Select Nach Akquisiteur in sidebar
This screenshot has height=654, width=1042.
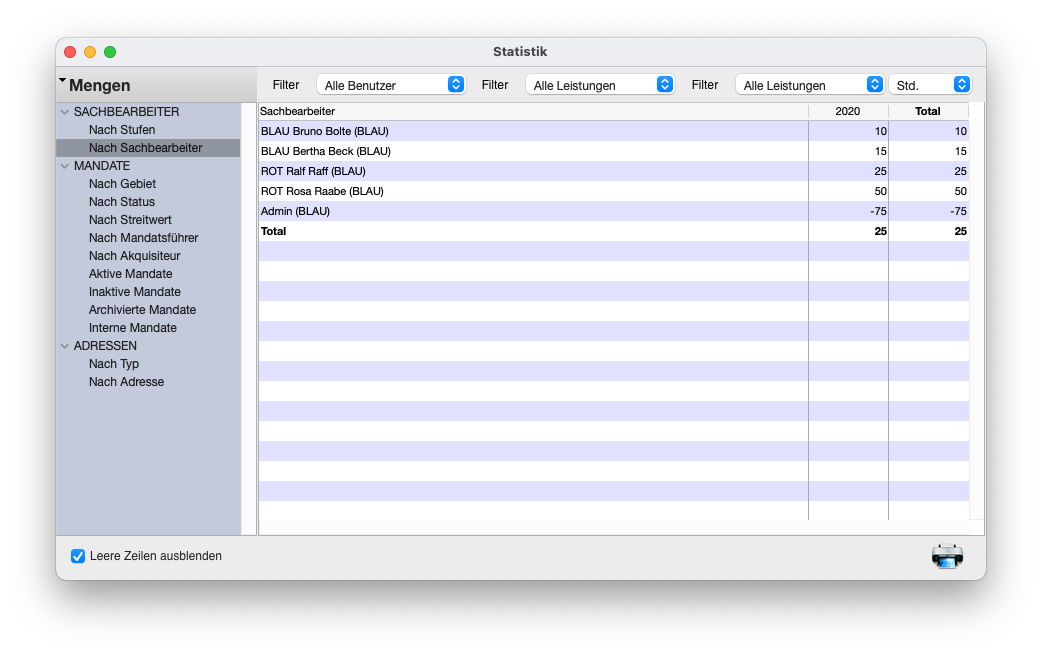134,256
